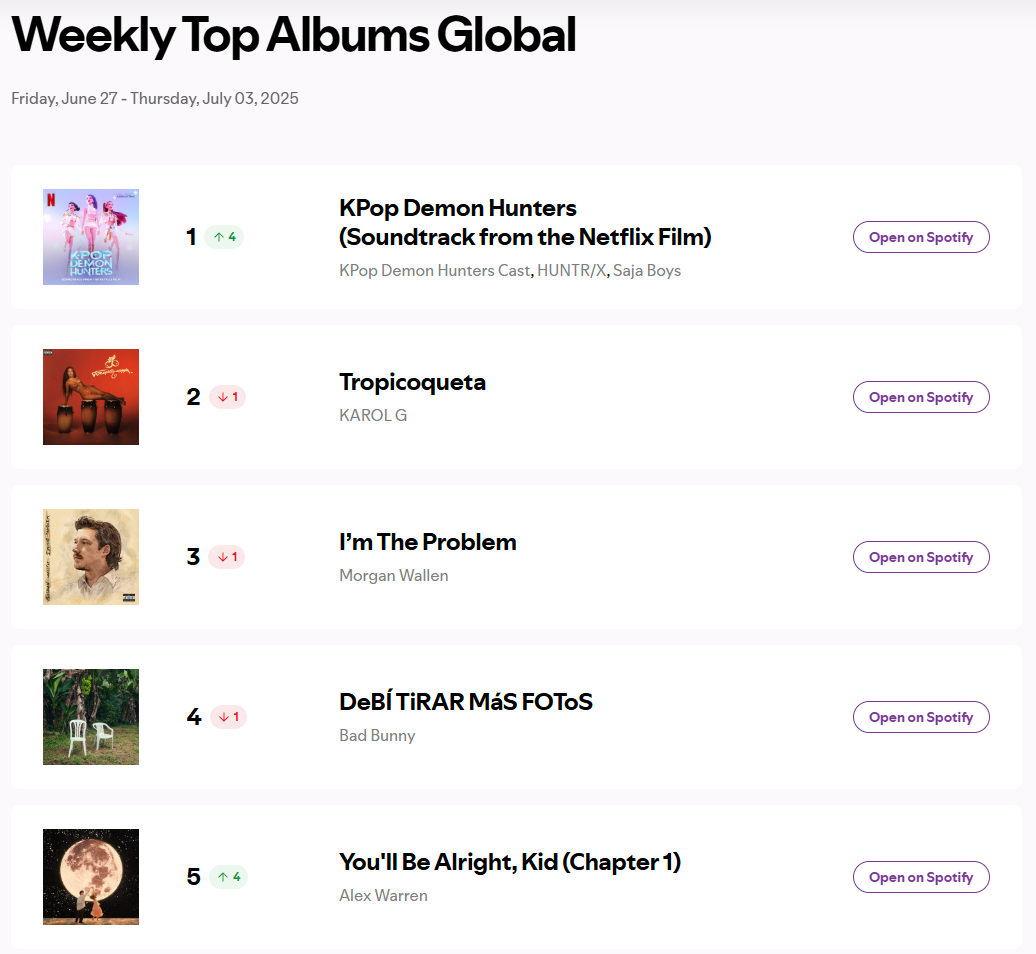Open I'm The Problem on Spotify
This screenshot has height=954, width=1036.
click(921, 557)
